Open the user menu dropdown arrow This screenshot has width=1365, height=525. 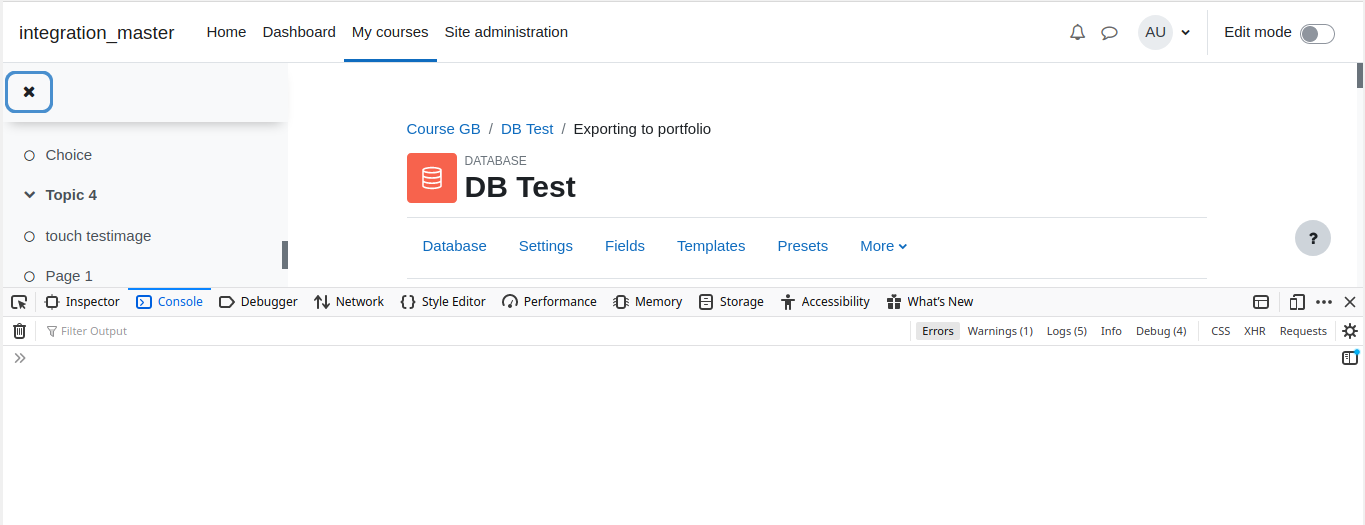click(1186, 32)
